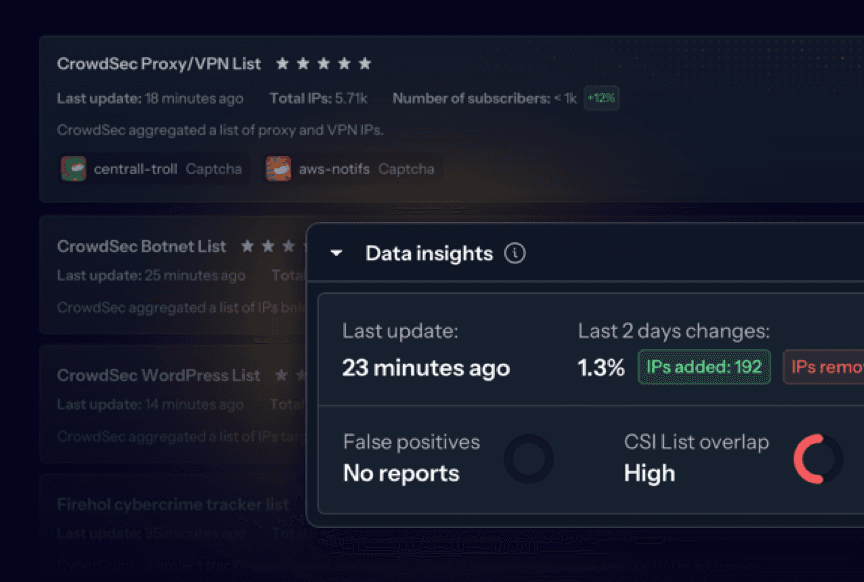The image size is (864, 582).
Task: Click the centrall-troll avatar icon
Action: (73, 168)
